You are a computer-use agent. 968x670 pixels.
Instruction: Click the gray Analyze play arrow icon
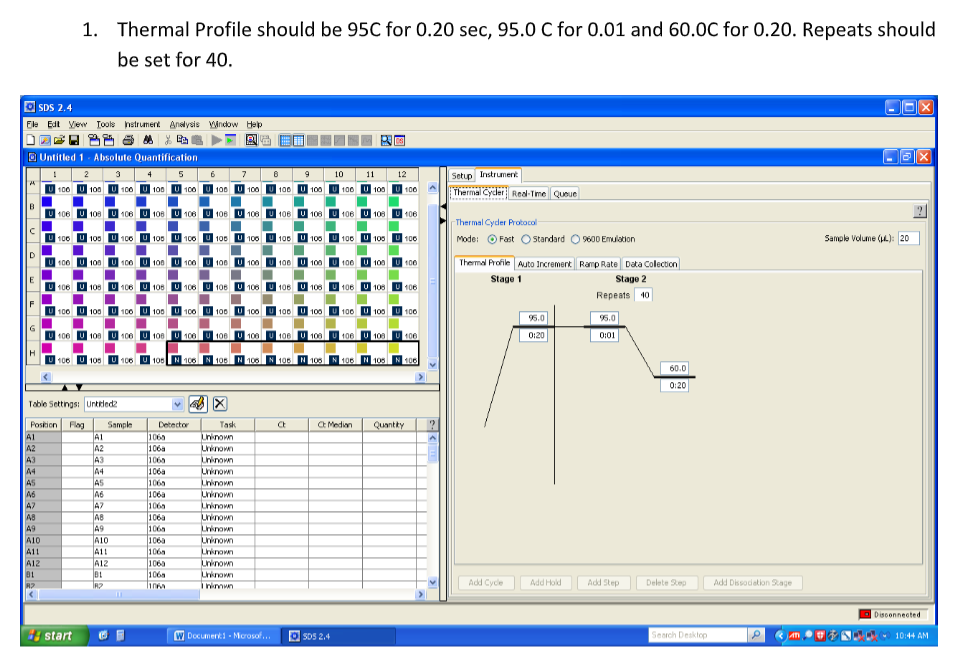click(x=216, y=141)
